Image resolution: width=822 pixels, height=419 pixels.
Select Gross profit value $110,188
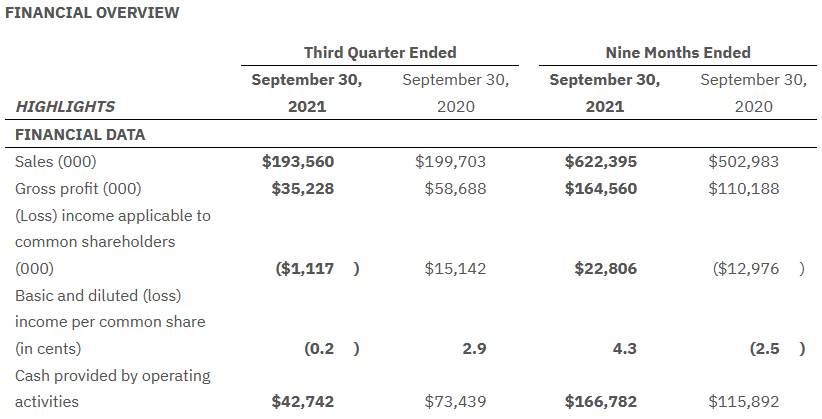coord(743,188)
